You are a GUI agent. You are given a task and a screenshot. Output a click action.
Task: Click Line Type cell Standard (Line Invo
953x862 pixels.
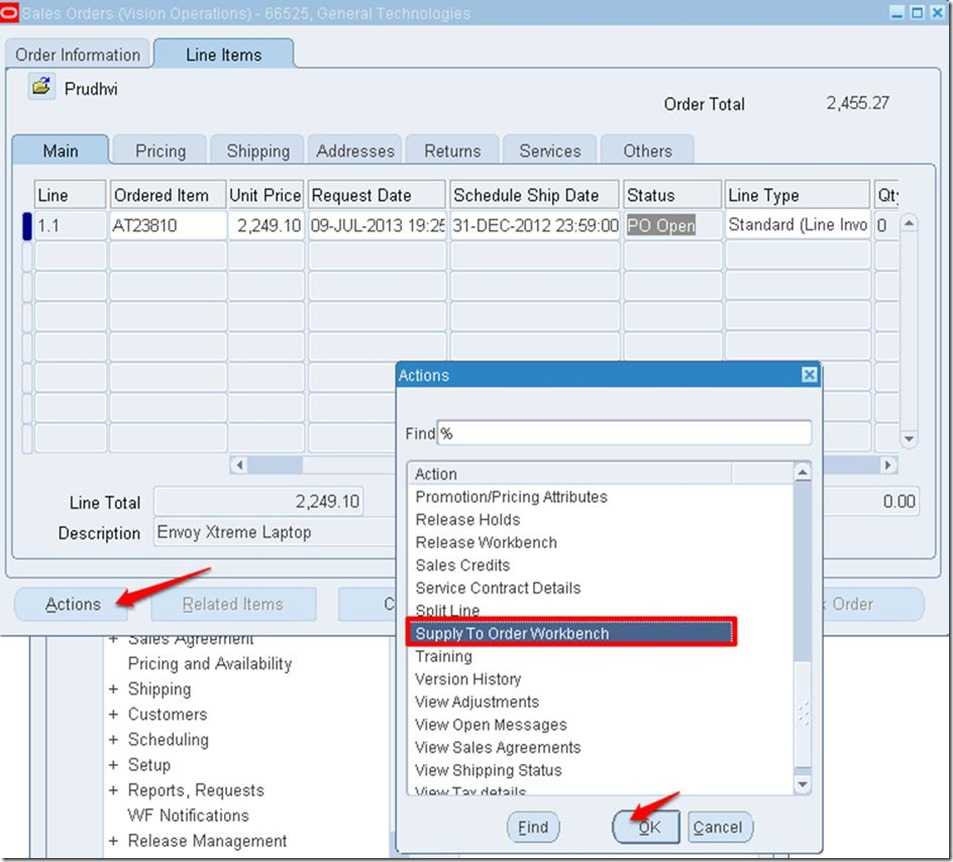tap(797, 226)
